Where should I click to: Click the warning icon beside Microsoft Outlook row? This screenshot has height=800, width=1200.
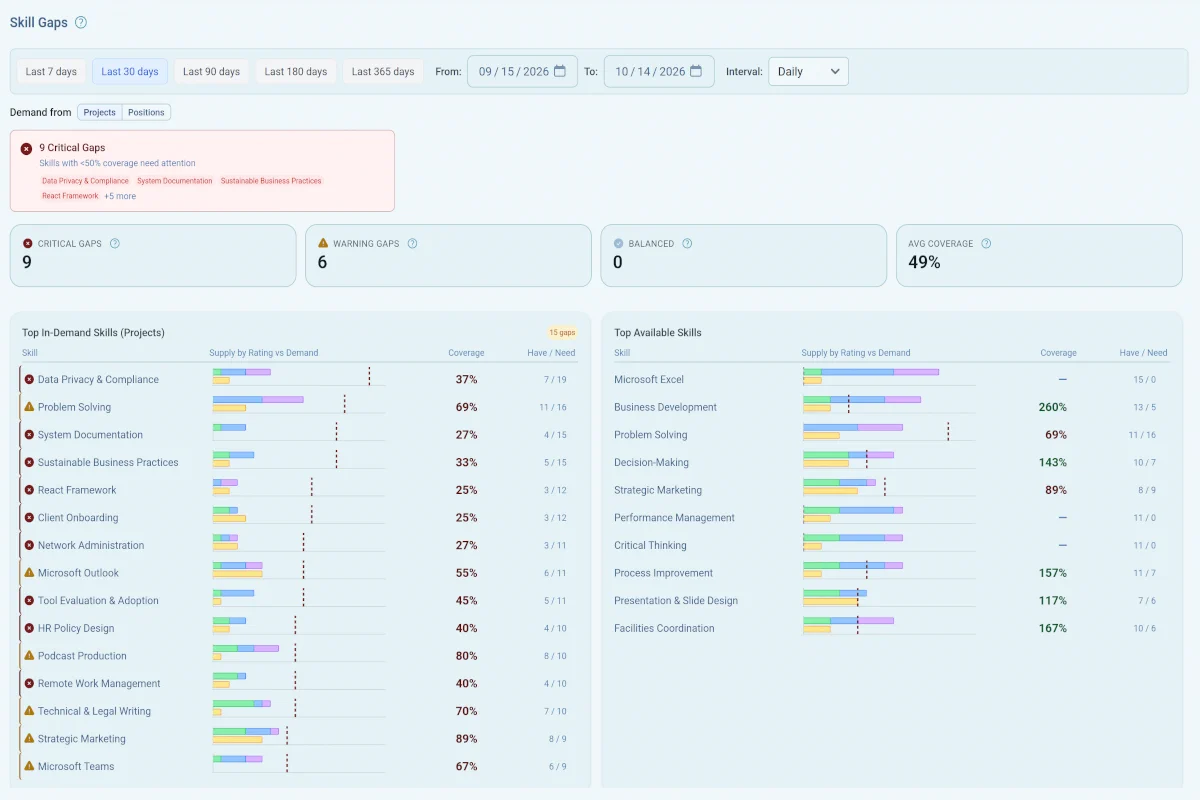click(x=29, y=573)
